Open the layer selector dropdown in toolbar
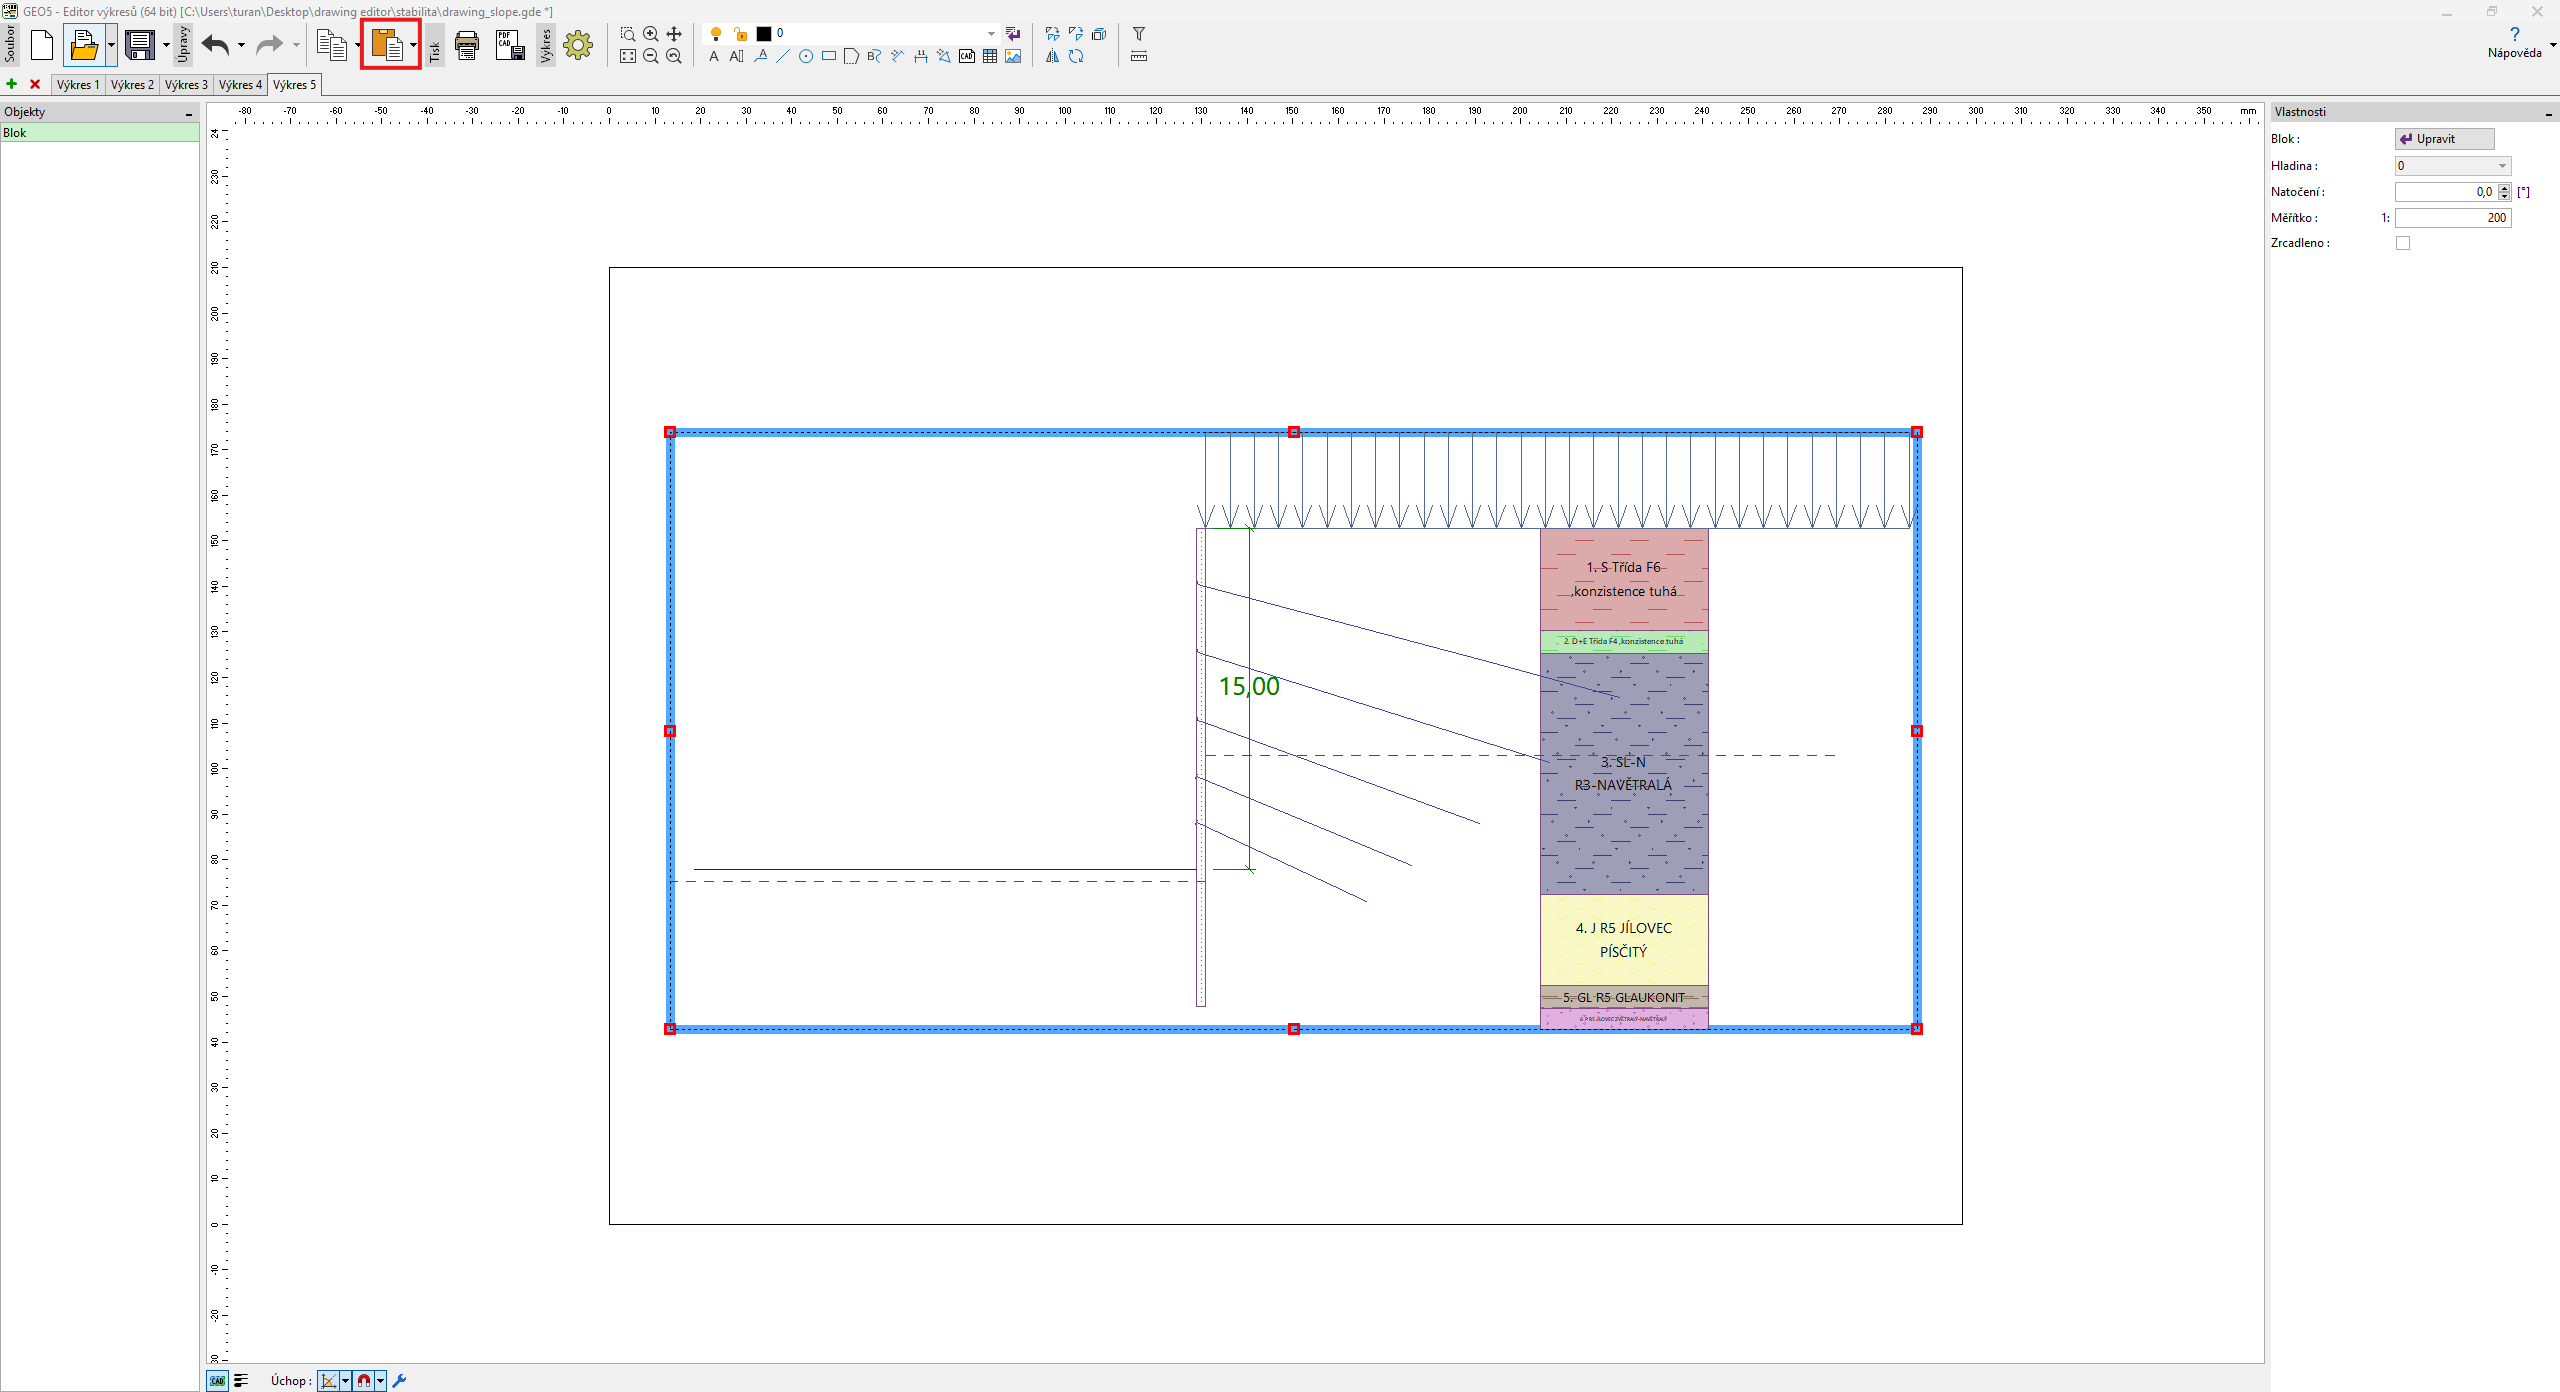2560x1392 pixels. [991, 34]
